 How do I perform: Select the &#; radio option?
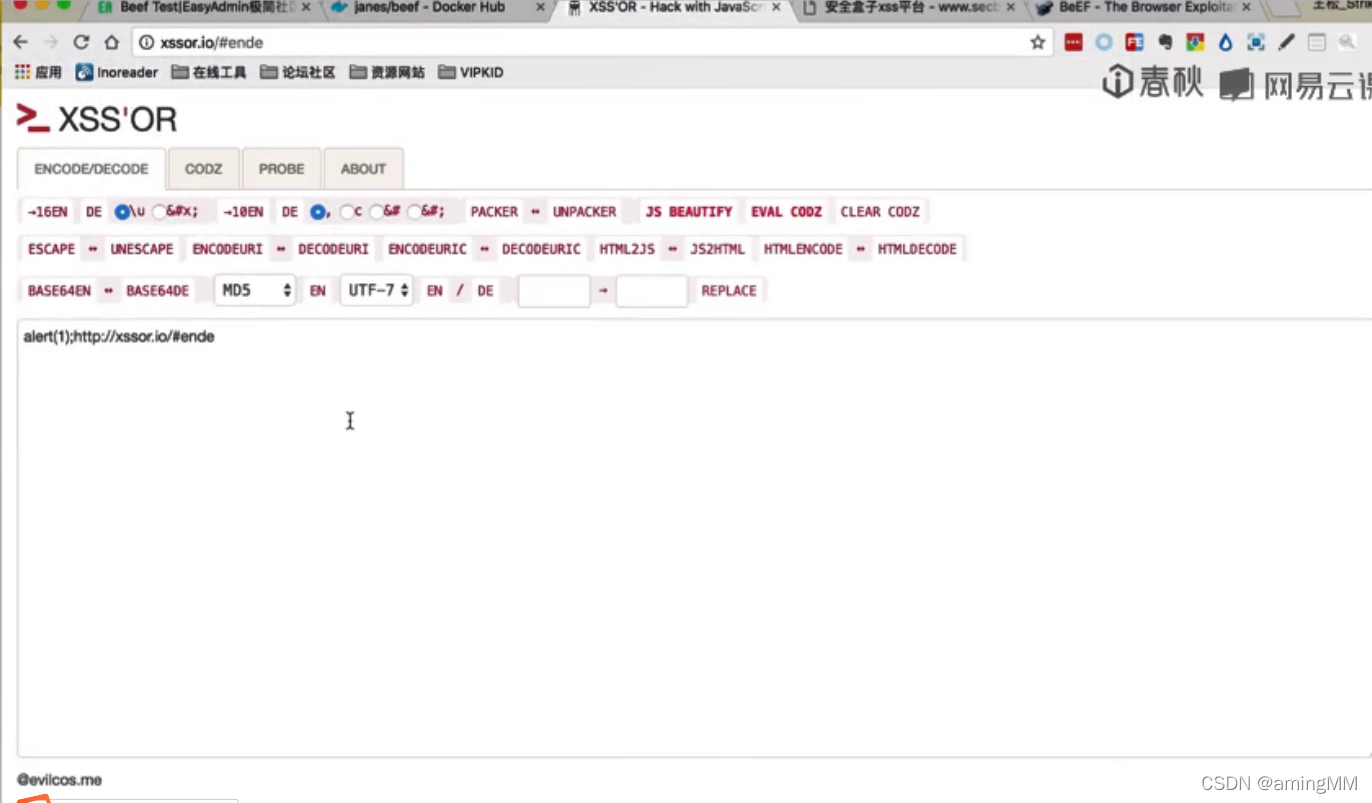click(414, 212)
